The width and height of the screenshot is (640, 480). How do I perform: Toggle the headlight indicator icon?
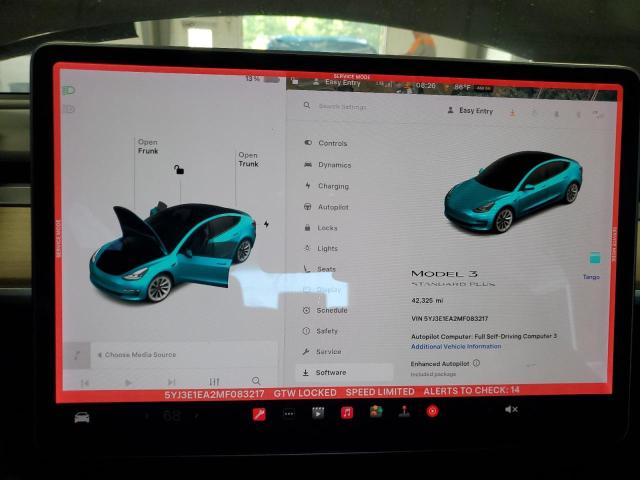pos(69,90)
